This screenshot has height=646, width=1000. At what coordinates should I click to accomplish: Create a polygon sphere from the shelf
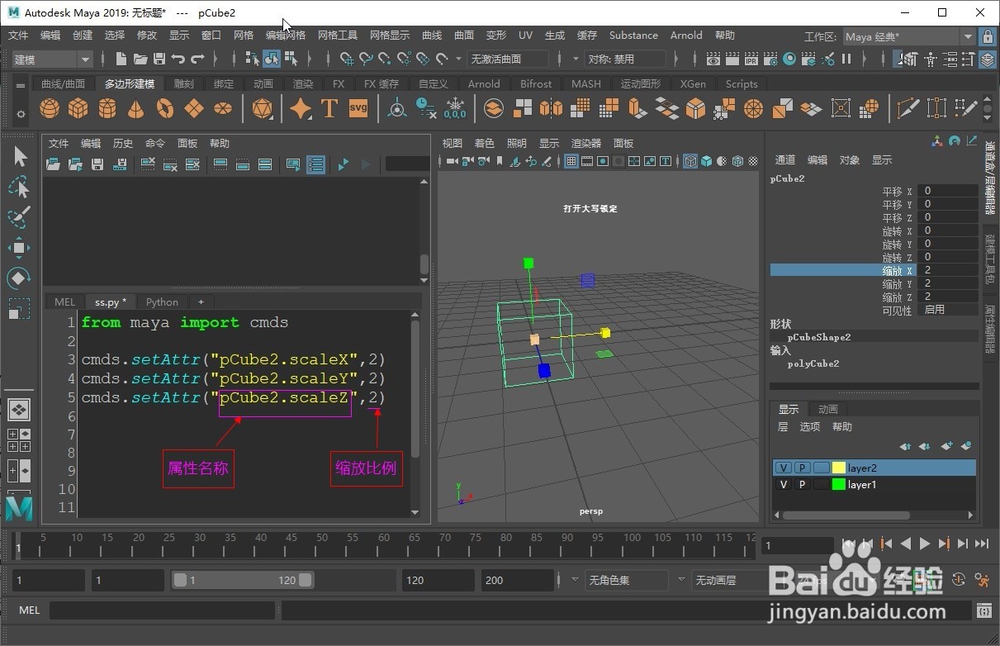48,108
